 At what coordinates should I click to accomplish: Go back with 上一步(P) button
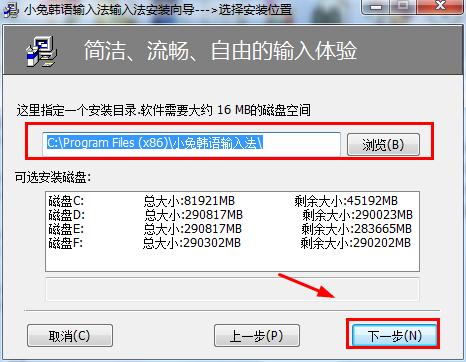click(x=256, y=336)
